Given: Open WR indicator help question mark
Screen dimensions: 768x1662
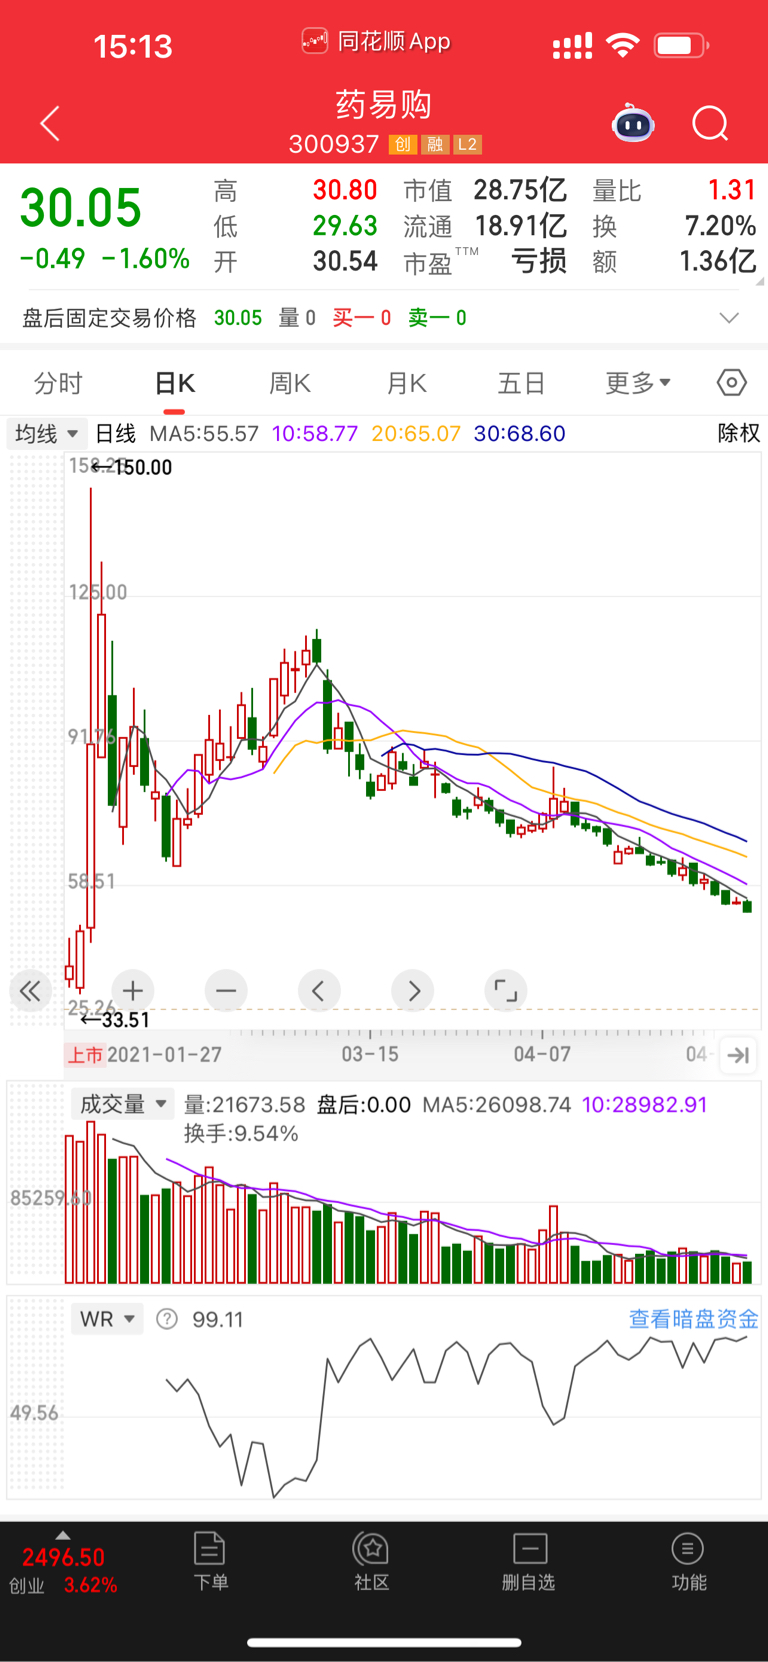Looking at the screenshot, I should coord(167,1319).
